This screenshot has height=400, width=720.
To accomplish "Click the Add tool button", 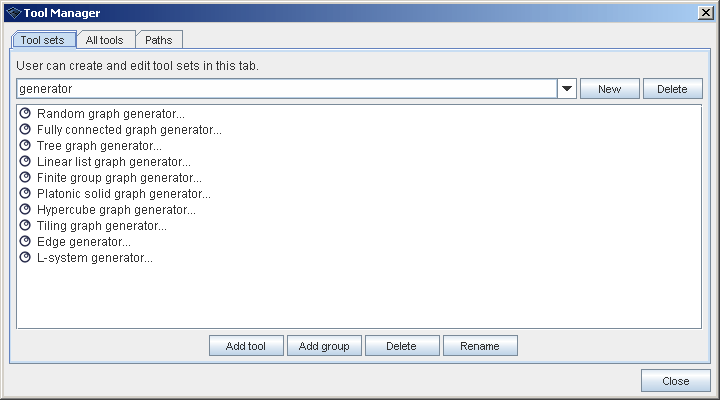I will point(246,346).
